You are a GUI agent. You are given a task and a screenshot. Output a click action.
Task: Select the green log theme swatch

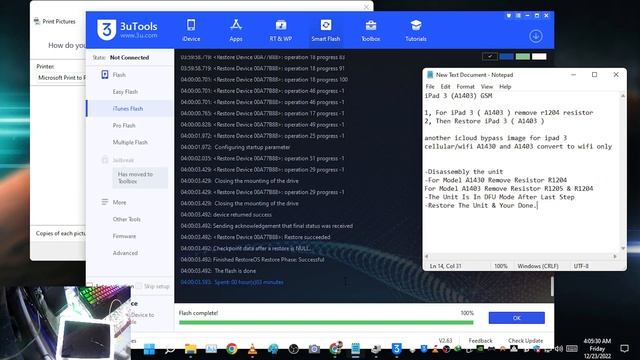tap(522, 56)
